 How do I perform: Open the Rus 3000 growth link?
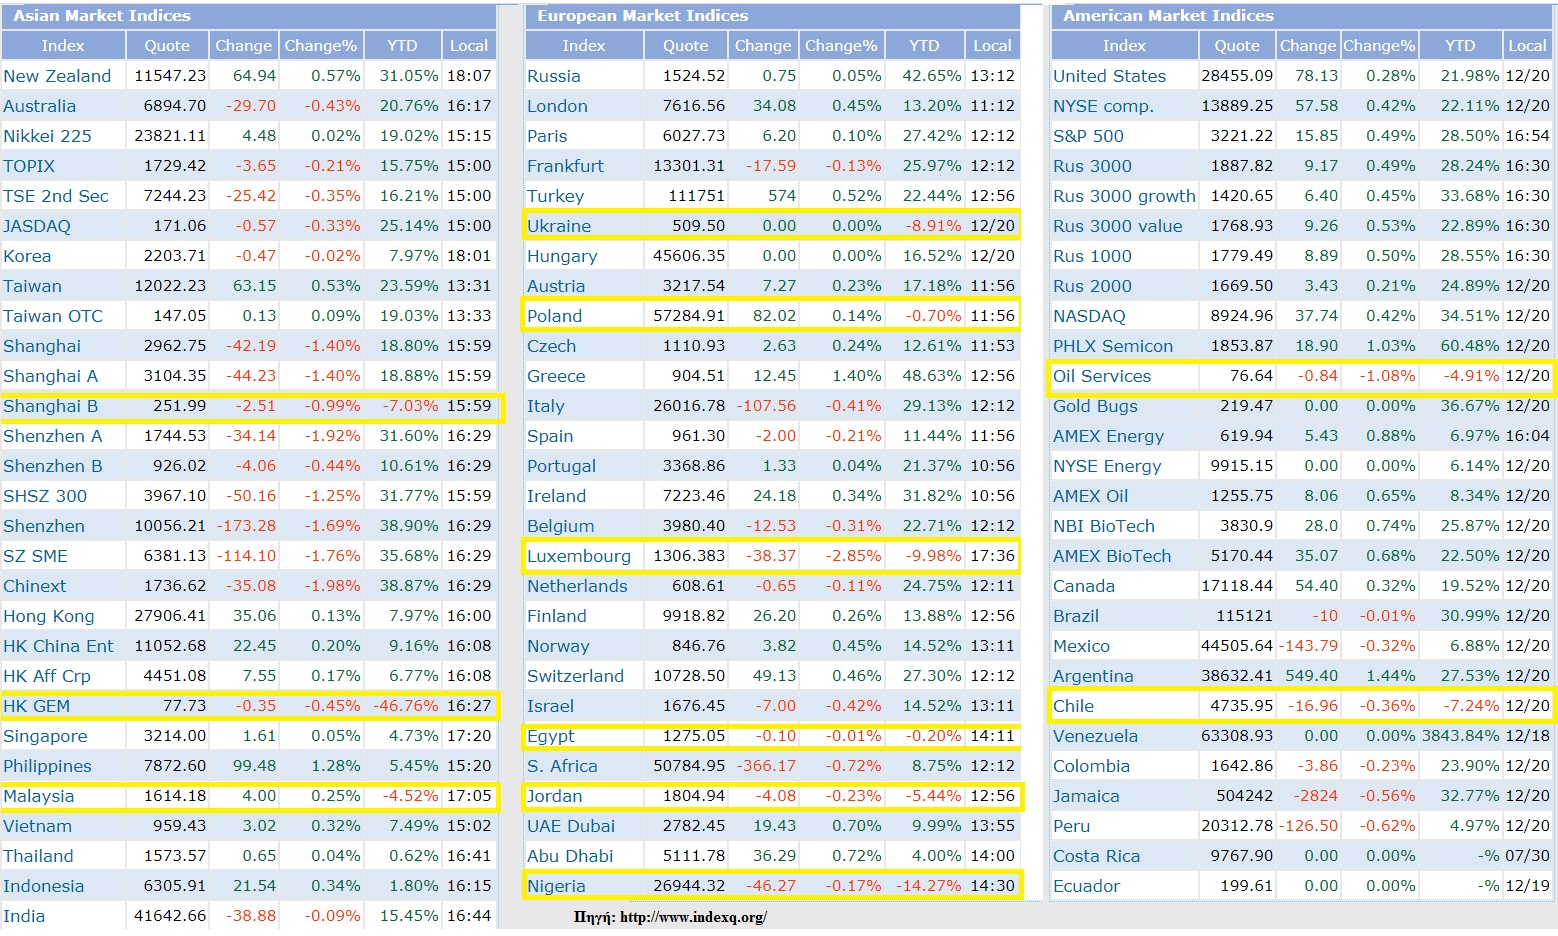pos(1124,196)
